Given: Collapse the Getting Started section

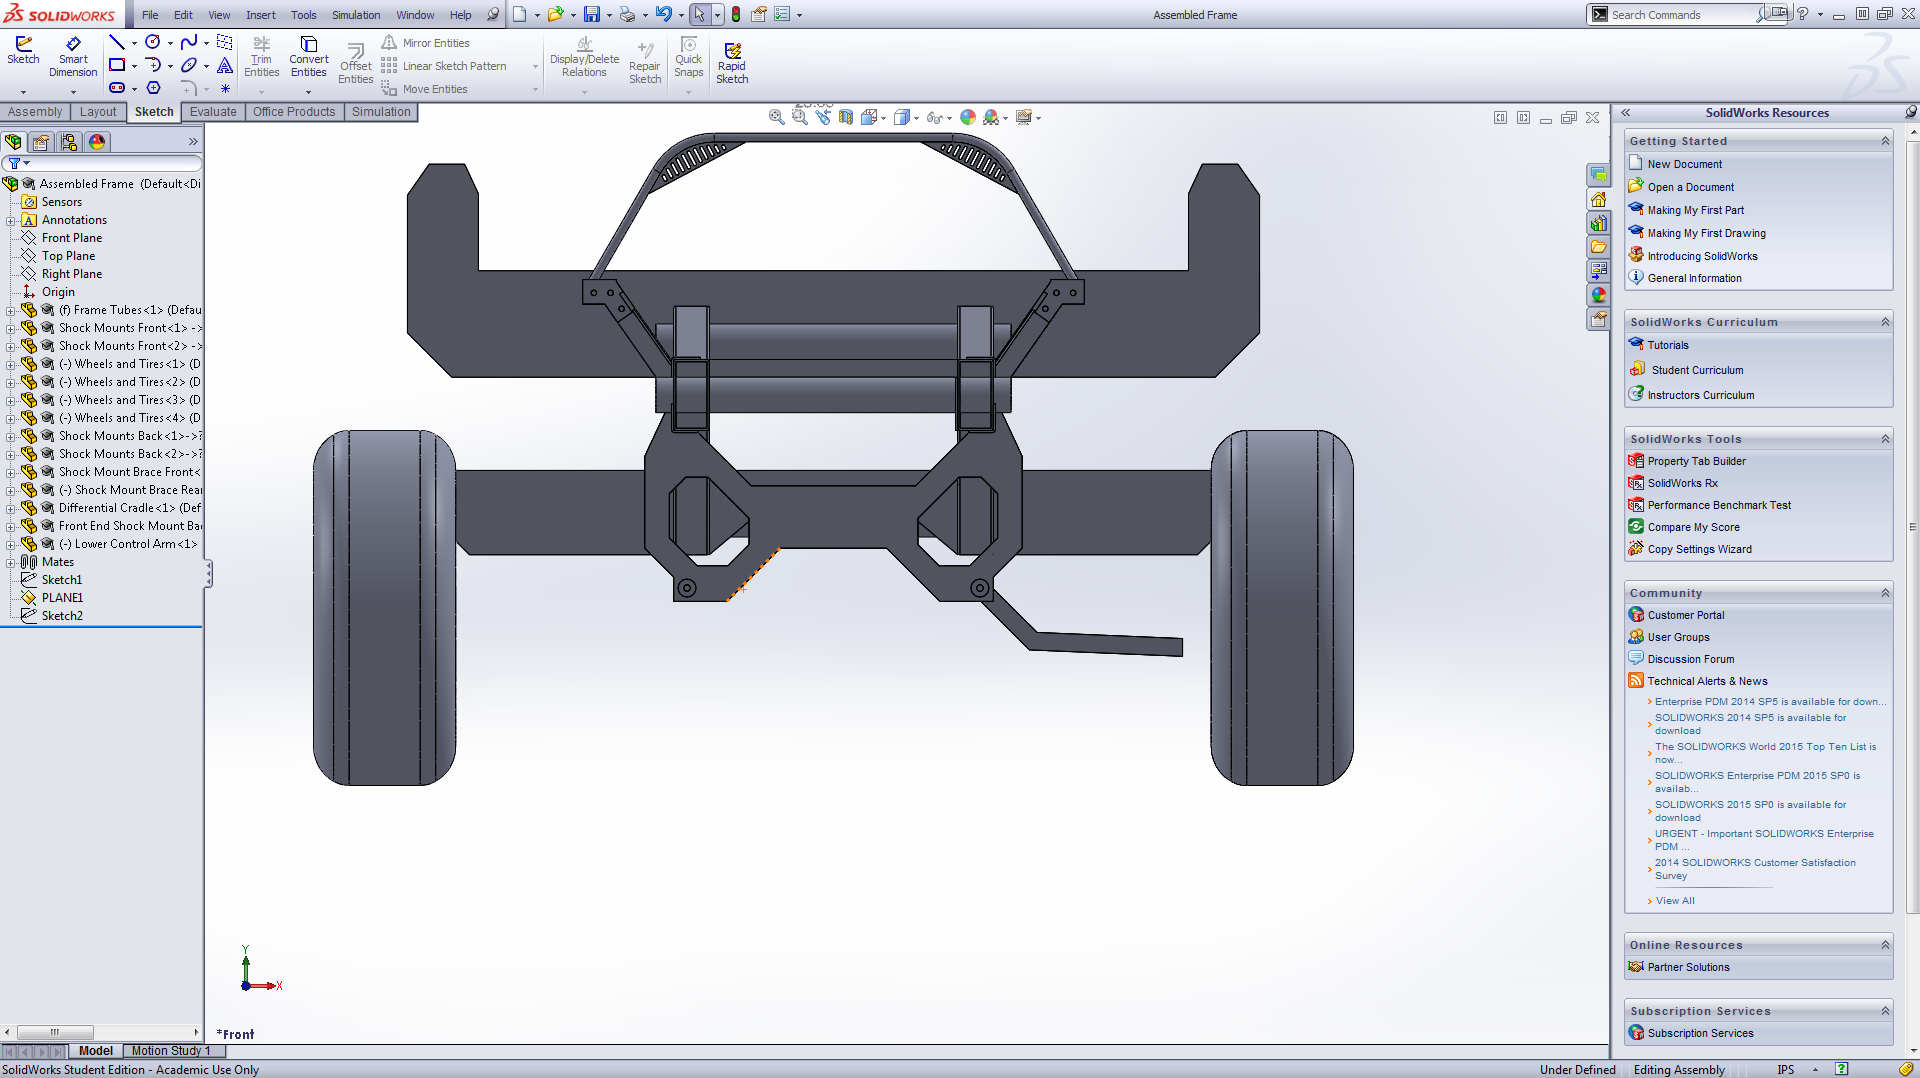Looking at the screenshot, I should [1885, 141].
